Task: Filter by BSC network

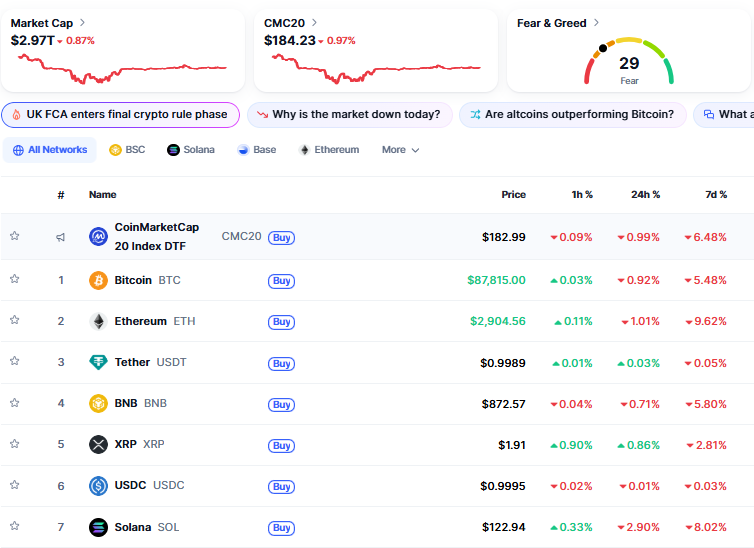Action: 127,150
